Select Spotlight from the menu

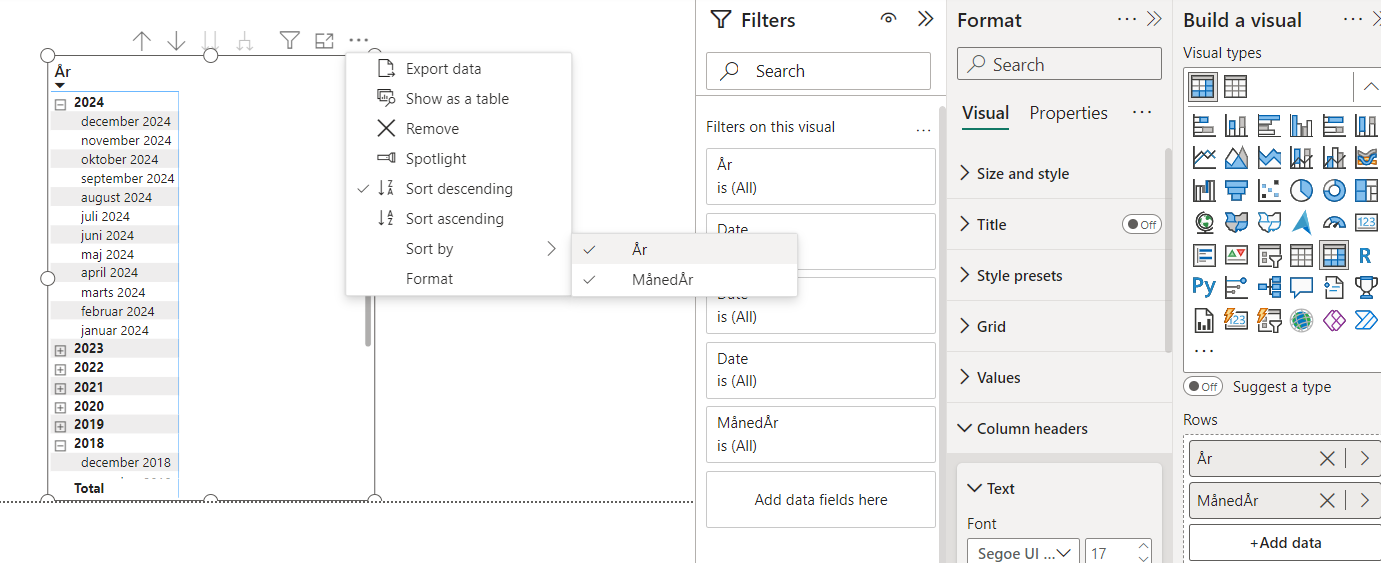click(x=458, y=159)
